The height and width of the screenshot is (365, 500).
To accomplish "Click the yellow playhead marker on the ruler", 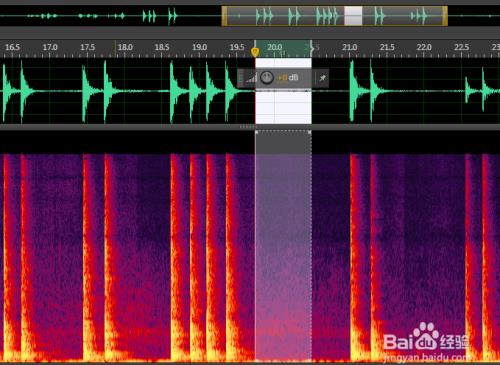I will coord(255,52).
